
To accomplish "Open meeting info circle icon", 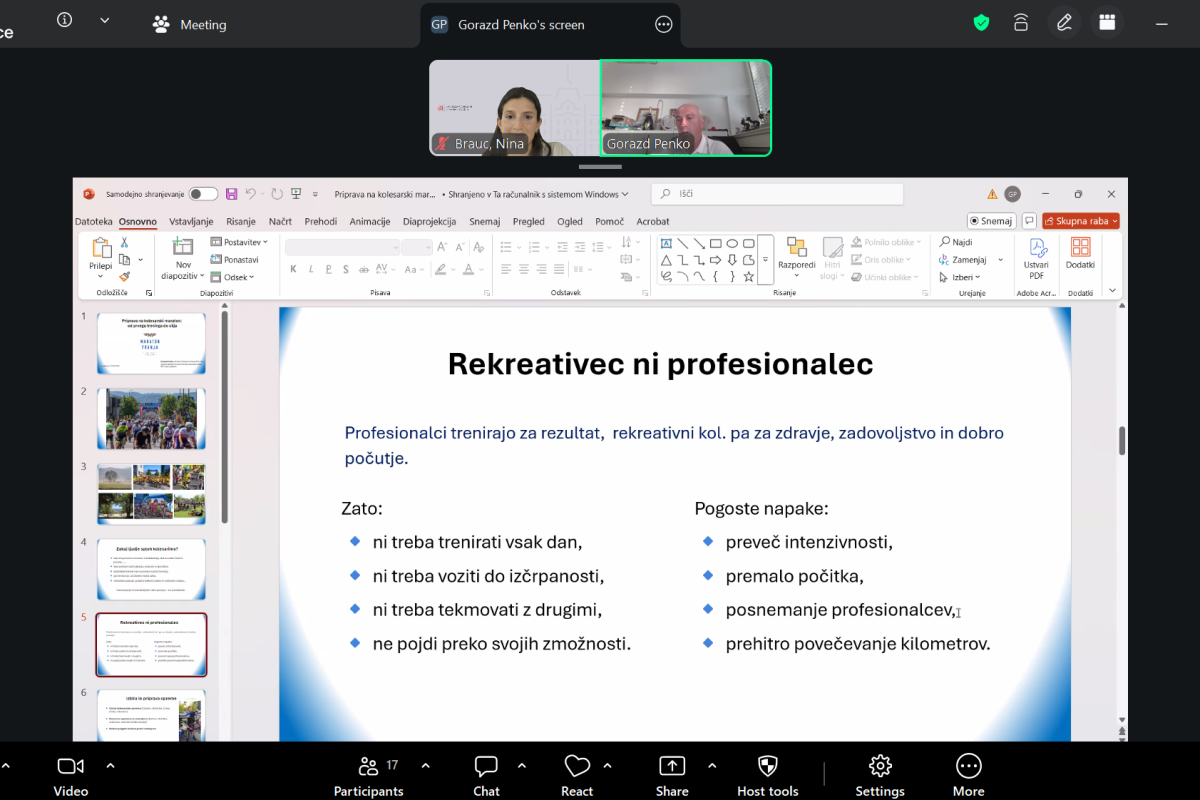I will (65, 20).
